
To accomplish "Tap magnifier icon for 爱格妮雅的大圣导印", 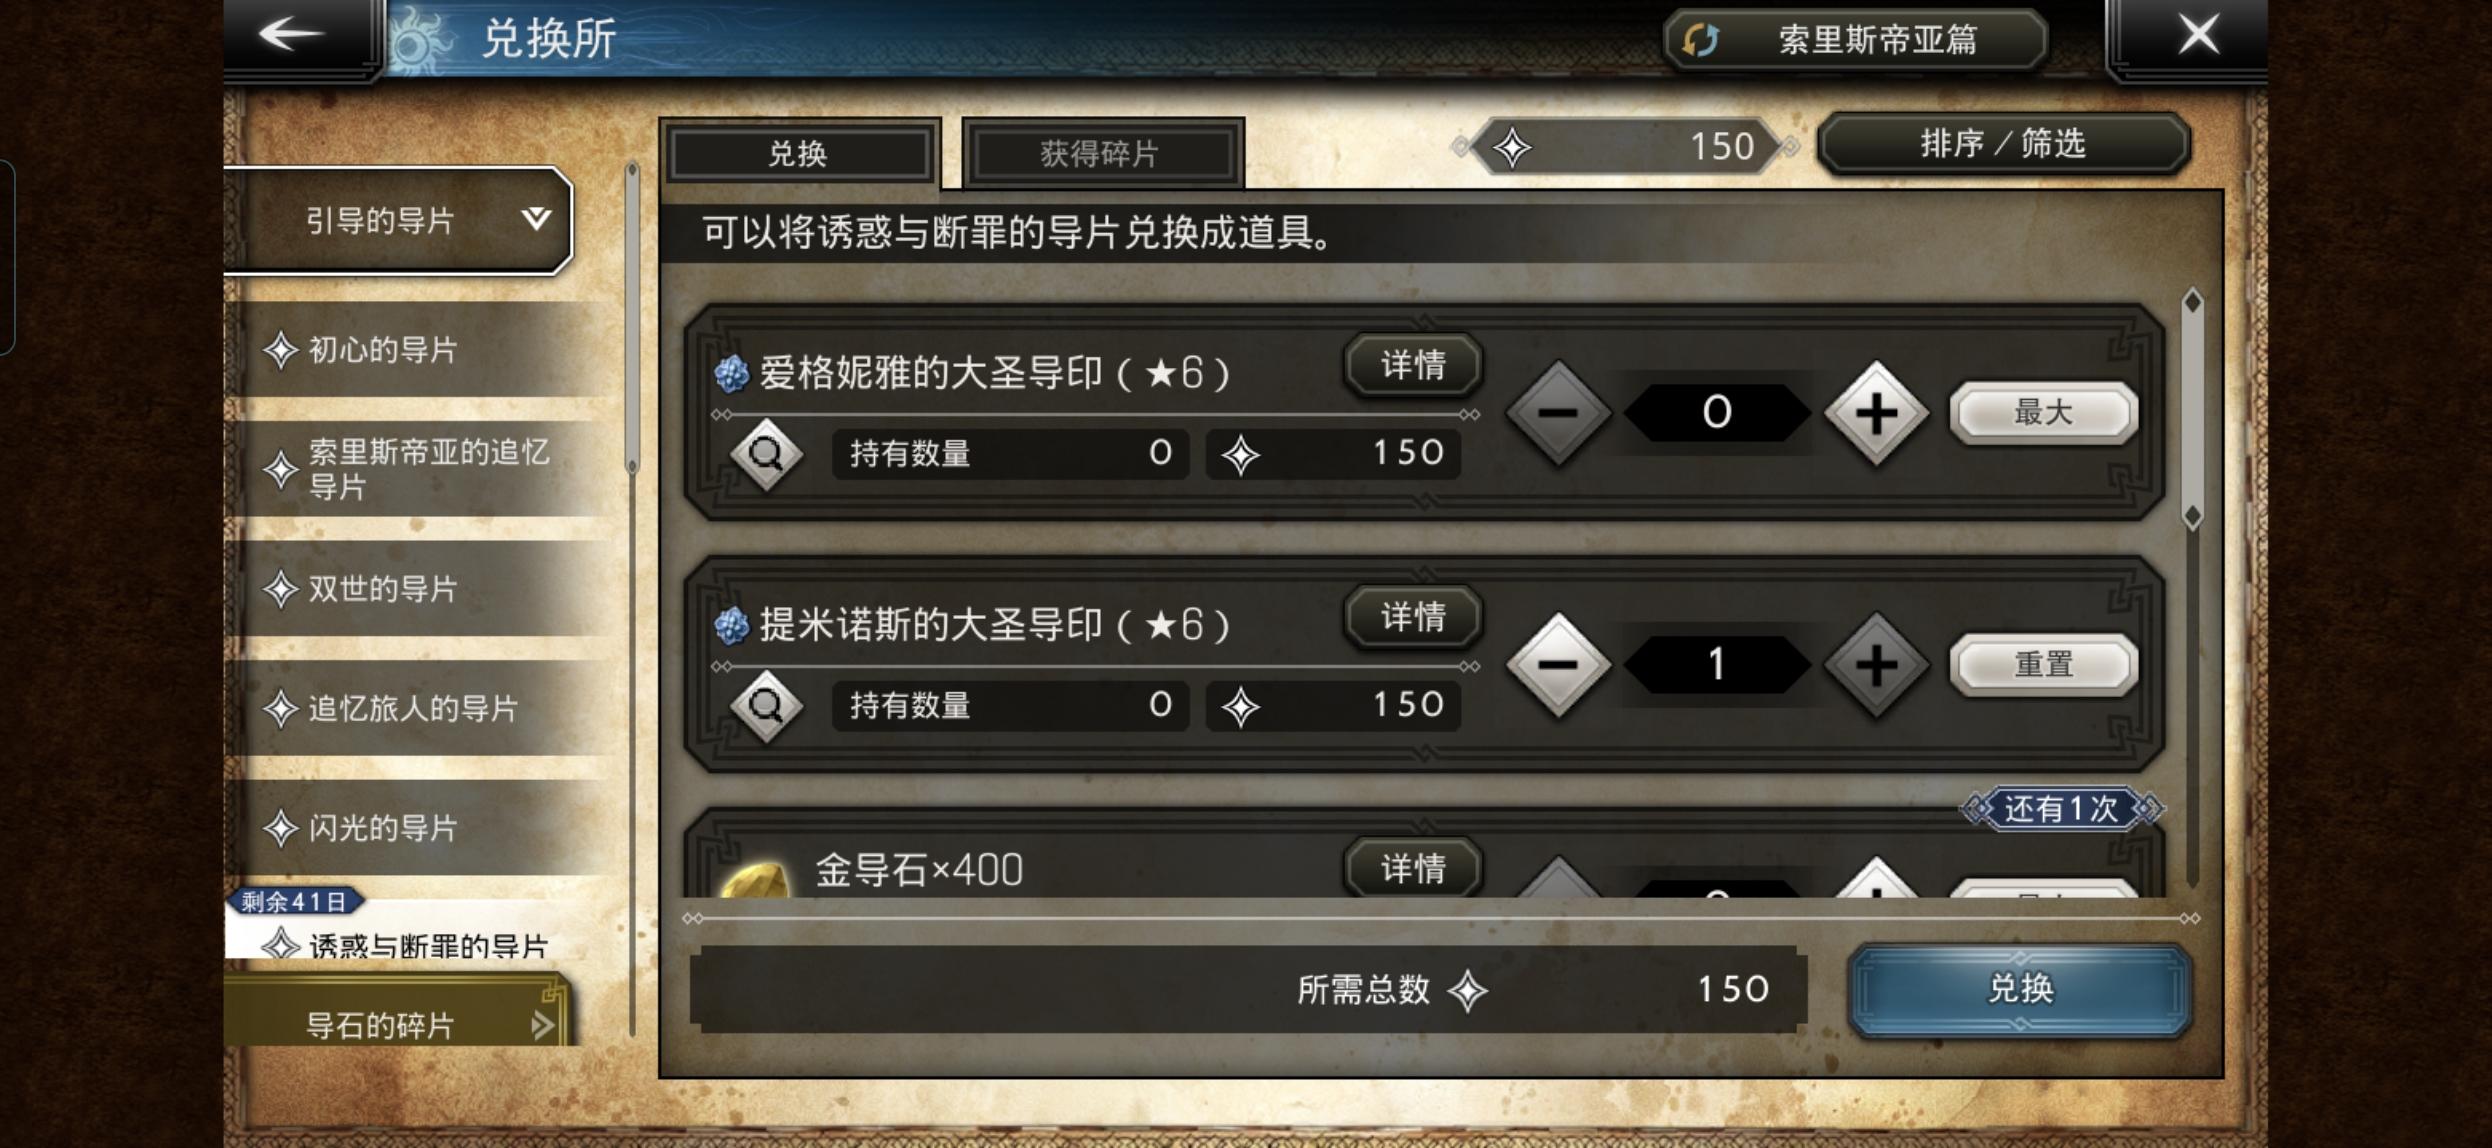I will pyautogui.click(x=766, y=454).
